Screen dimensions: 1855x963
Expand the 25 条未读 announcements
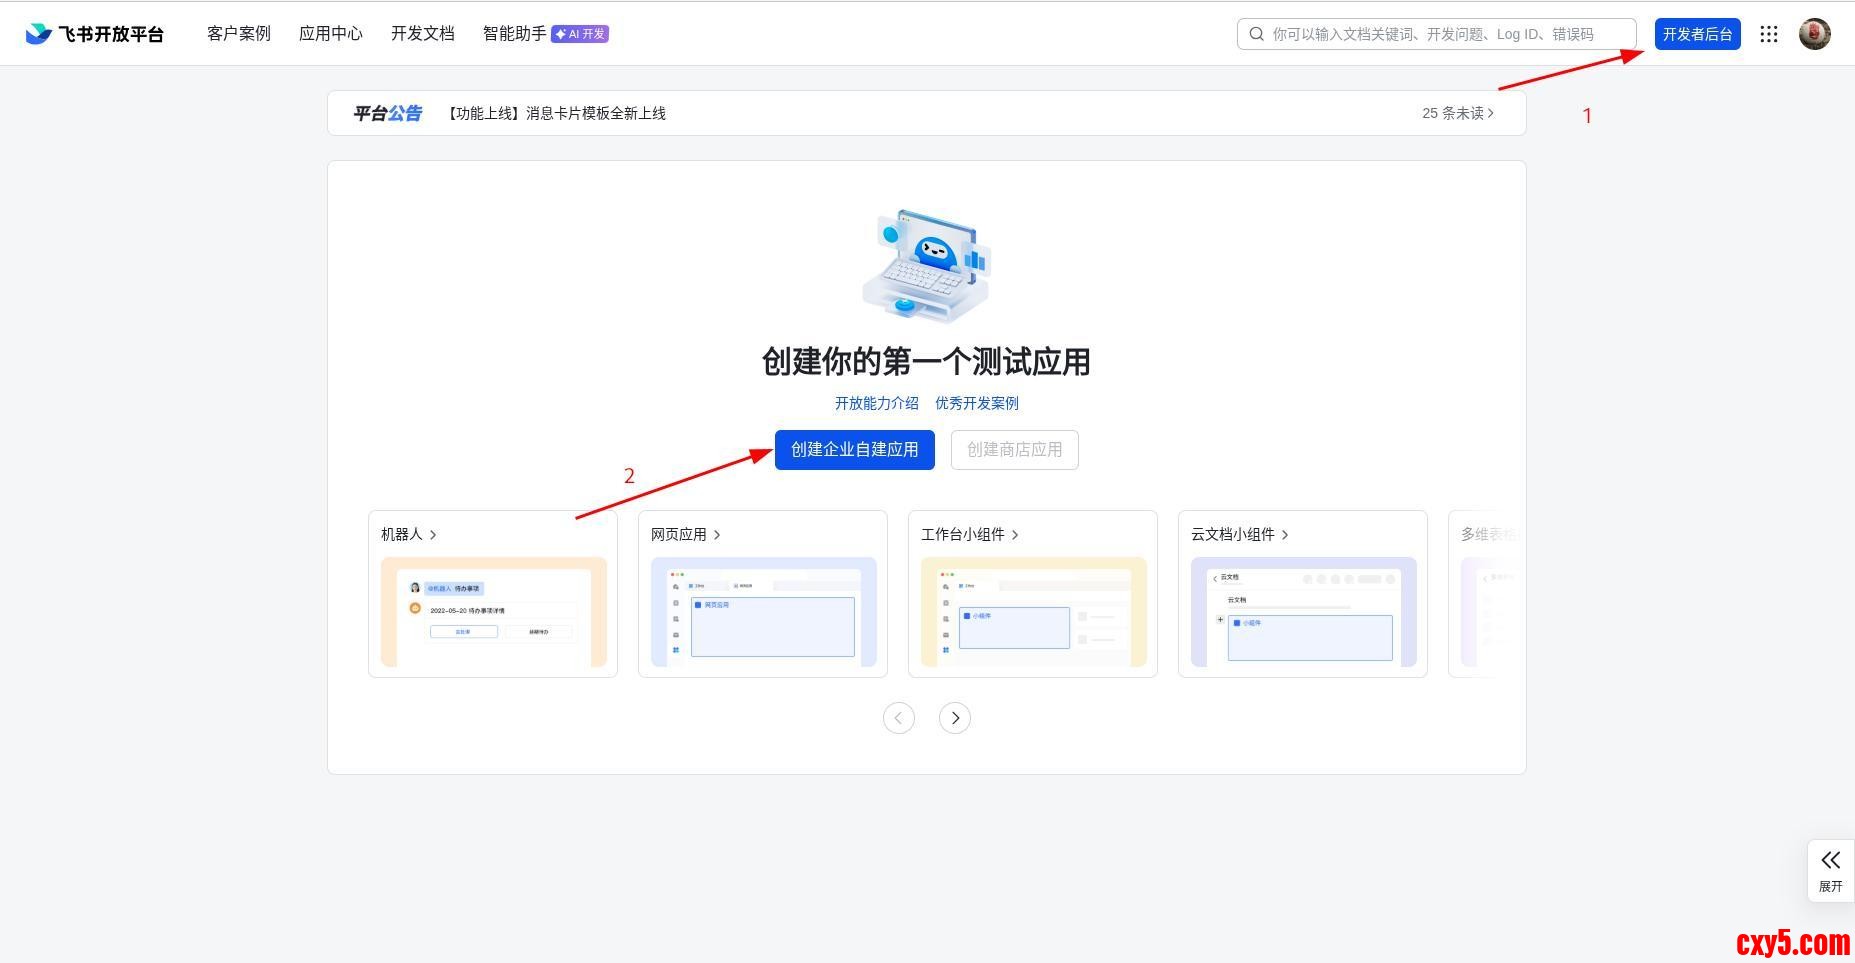(x=1457, y=113)
